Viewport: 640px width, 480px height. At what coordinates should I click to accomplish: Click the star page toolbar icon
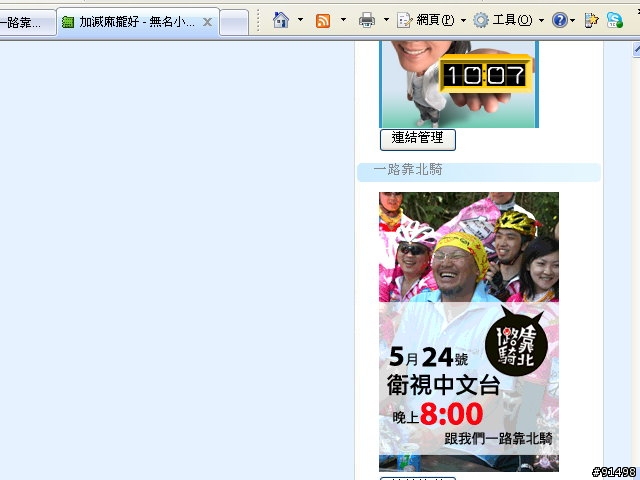(x=591, y=20)
